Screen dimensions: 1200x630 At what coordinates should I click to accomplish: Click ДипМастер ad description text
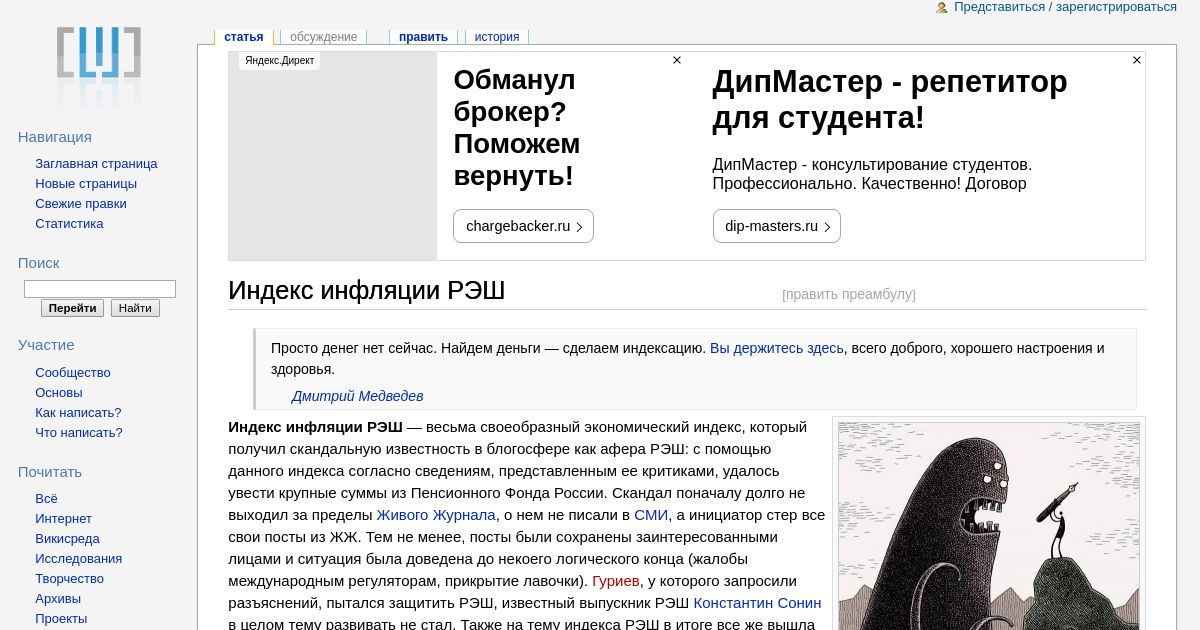[x=872, y=174]
